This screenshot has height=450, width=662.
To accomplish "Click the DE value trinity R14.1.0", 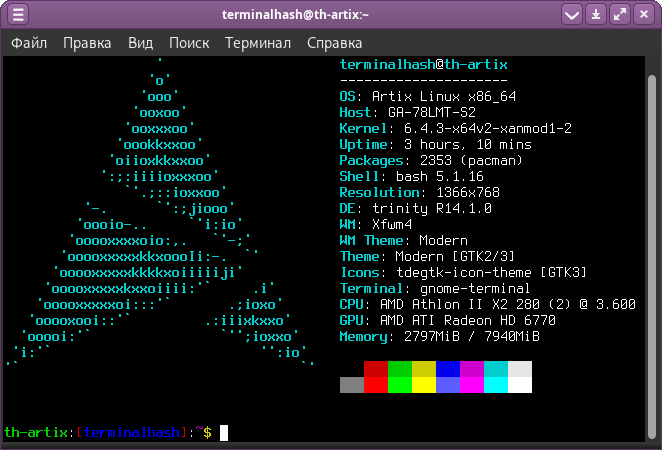I will 432,209.
